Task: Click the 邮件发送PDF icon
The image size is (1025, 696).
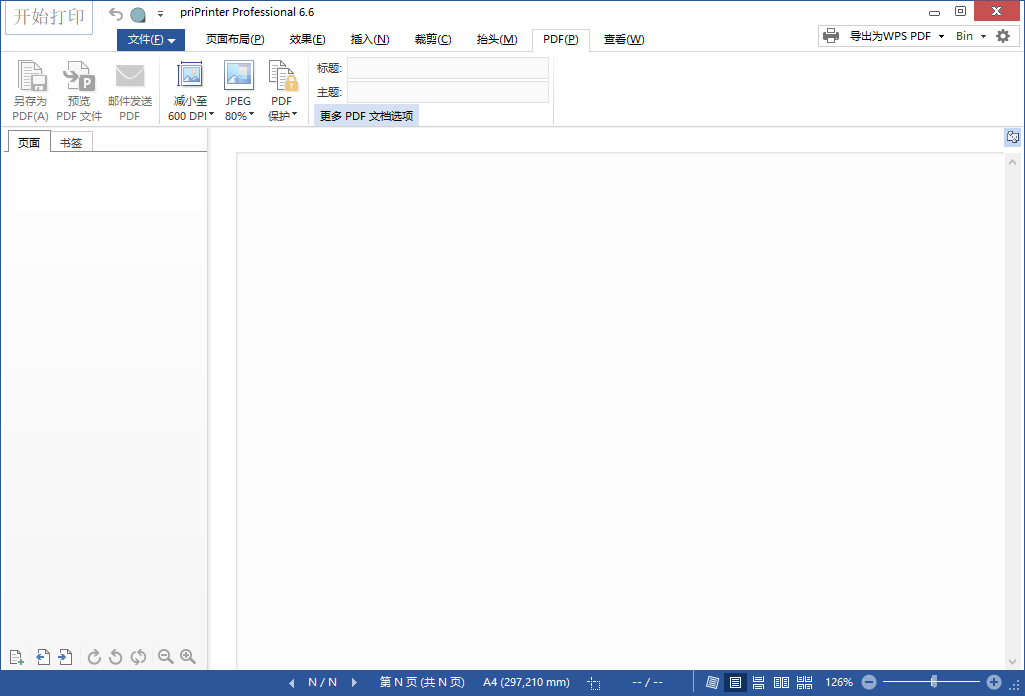Action: pyautogui.click(x=129, y=88)
